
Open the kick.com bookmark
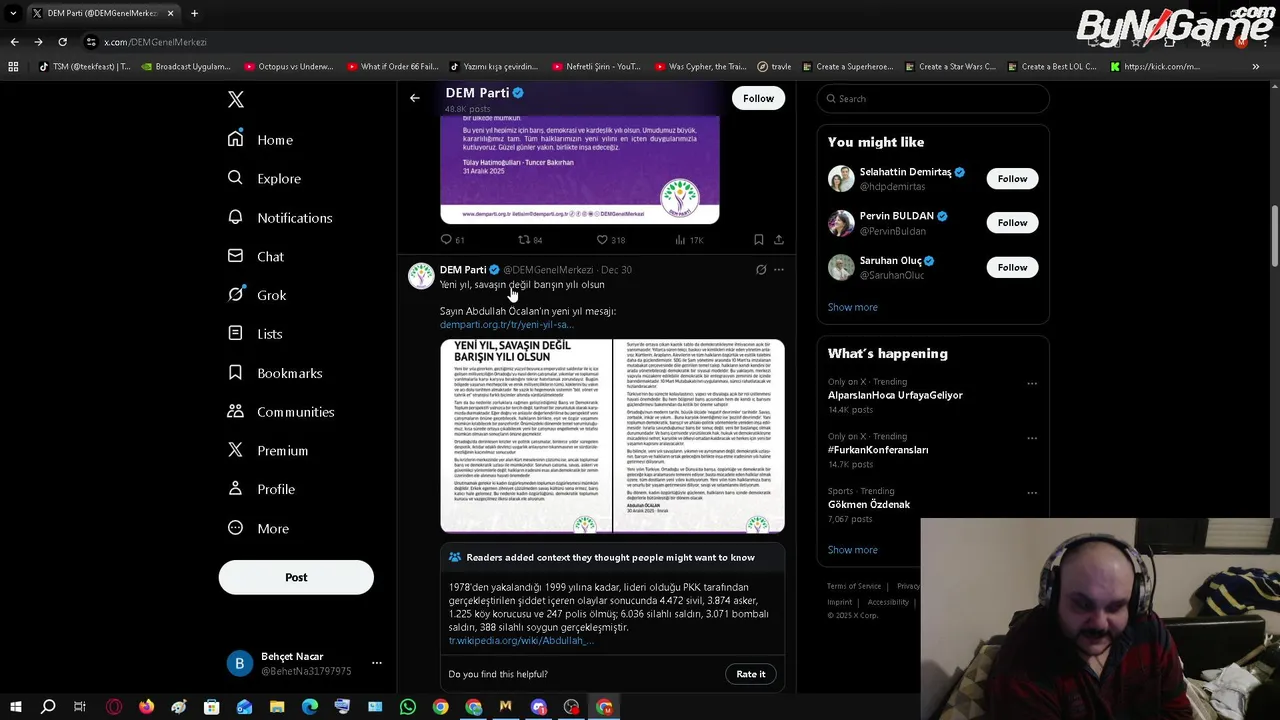click(x=1155, y=67)
